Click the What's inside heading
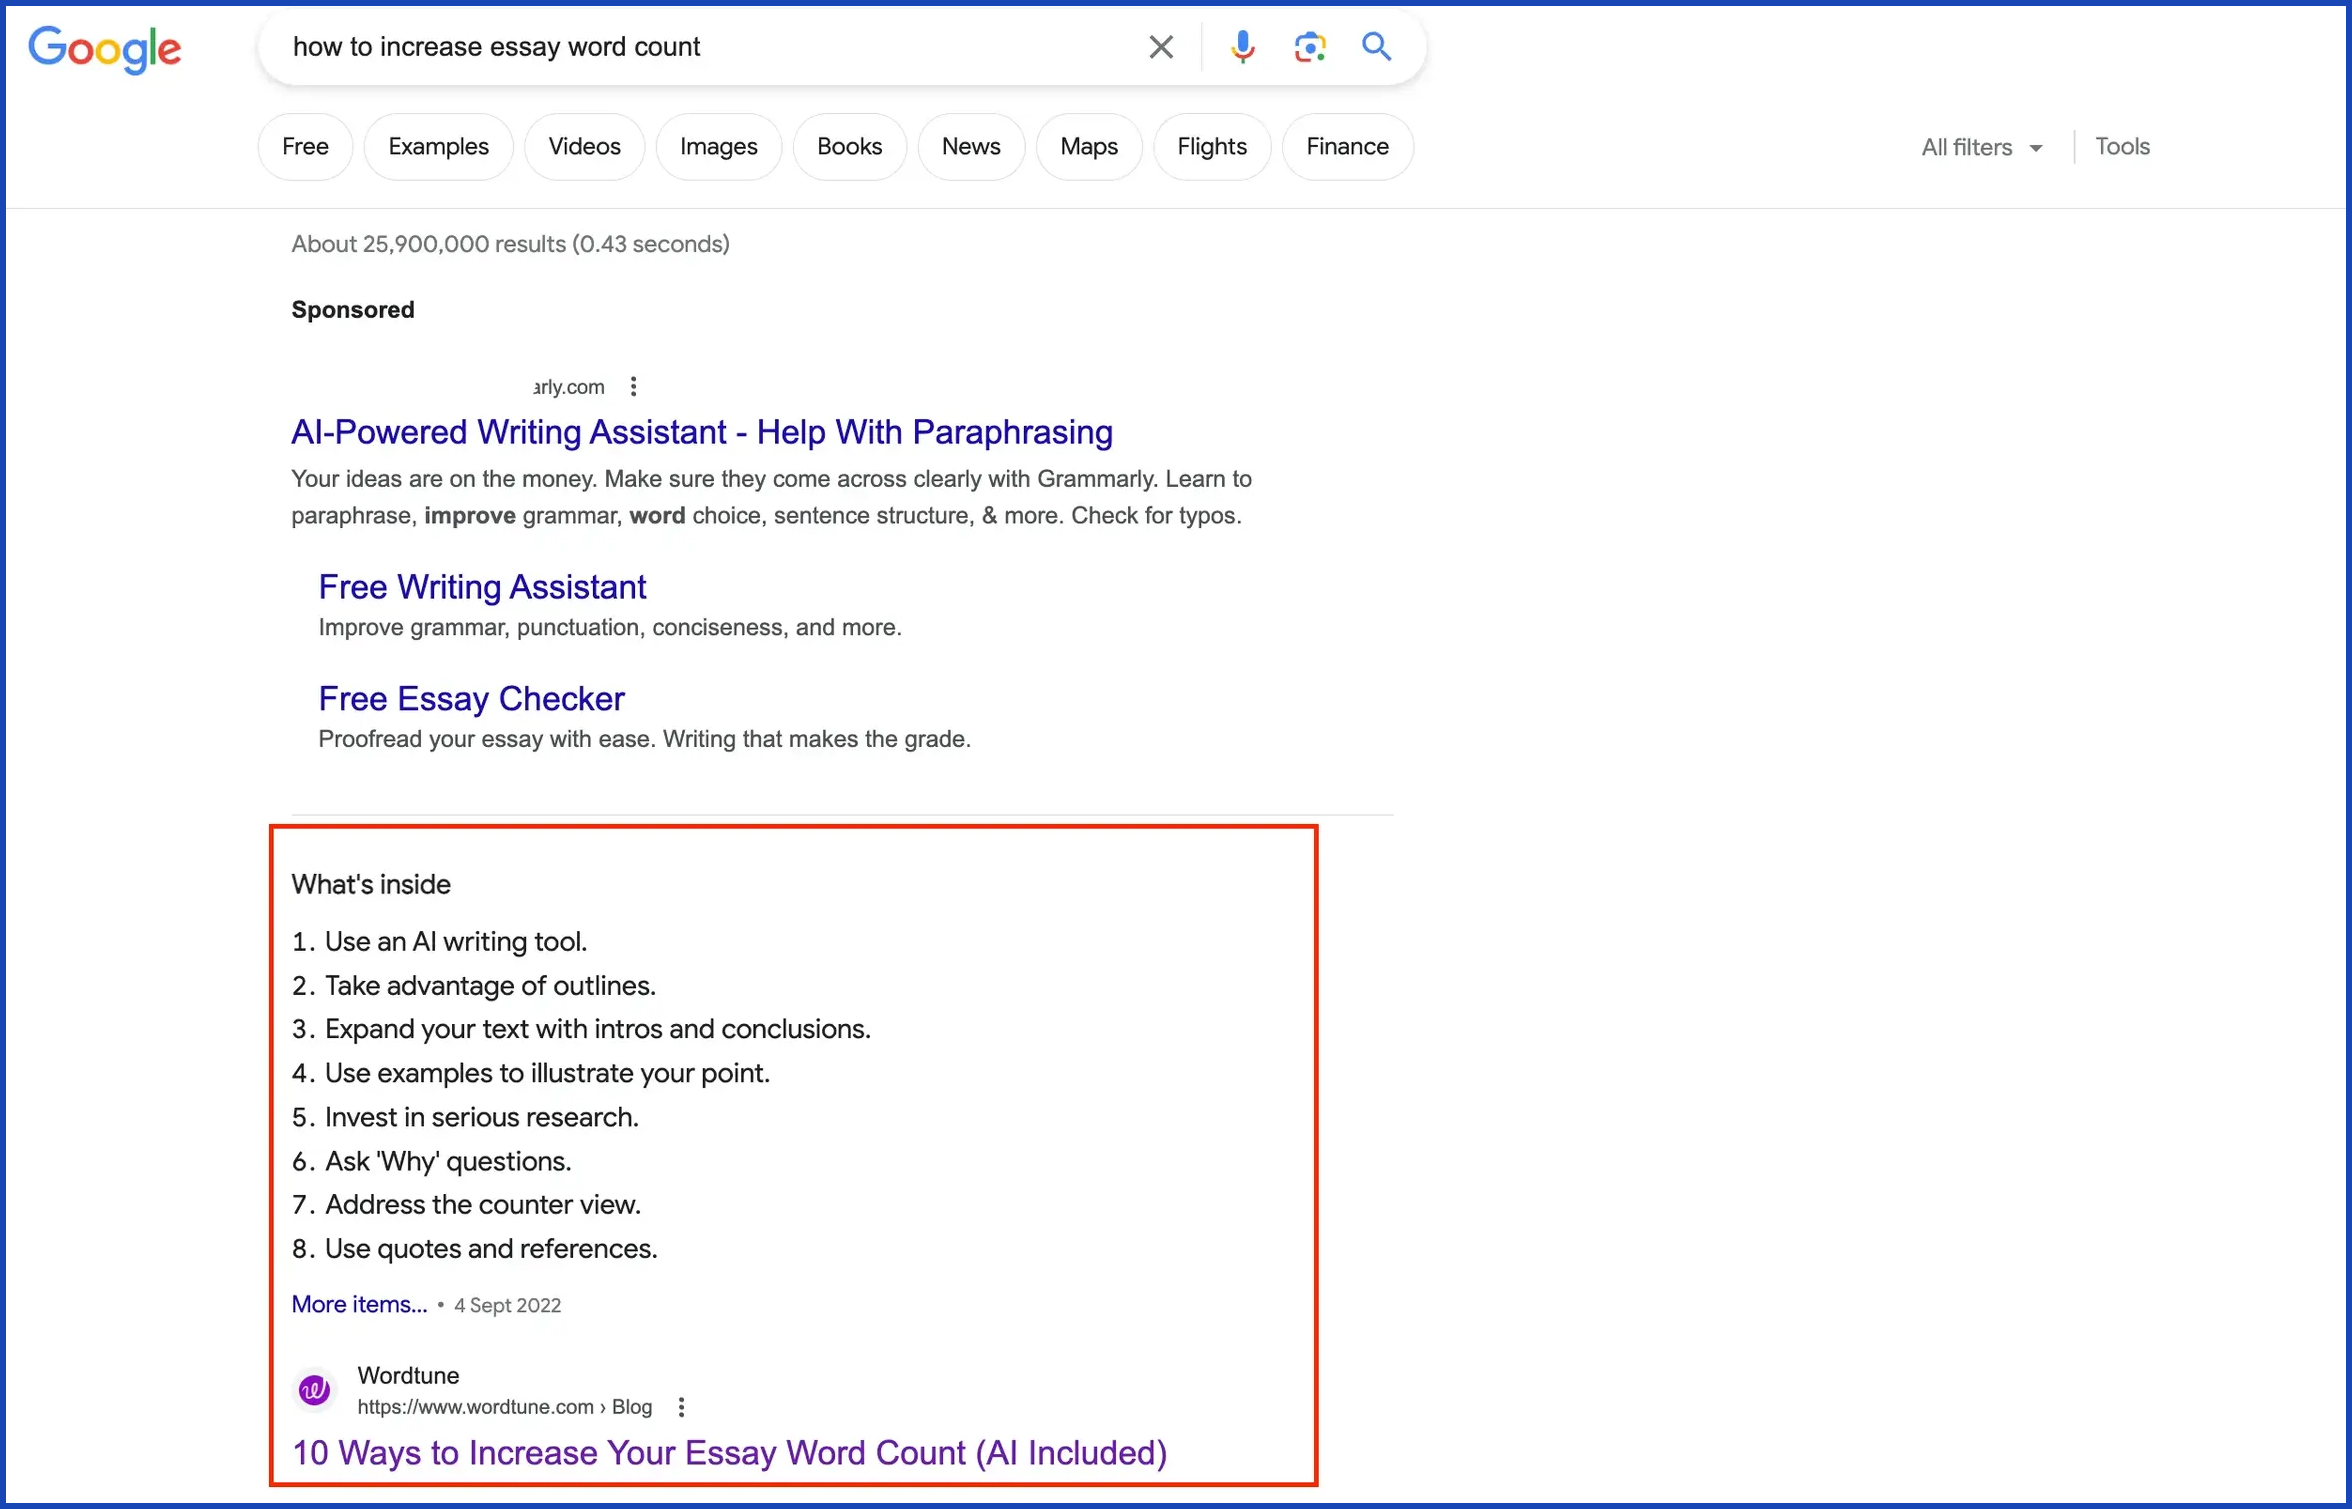Screen dimensions: 2352x1509 (x=371, y=885)
